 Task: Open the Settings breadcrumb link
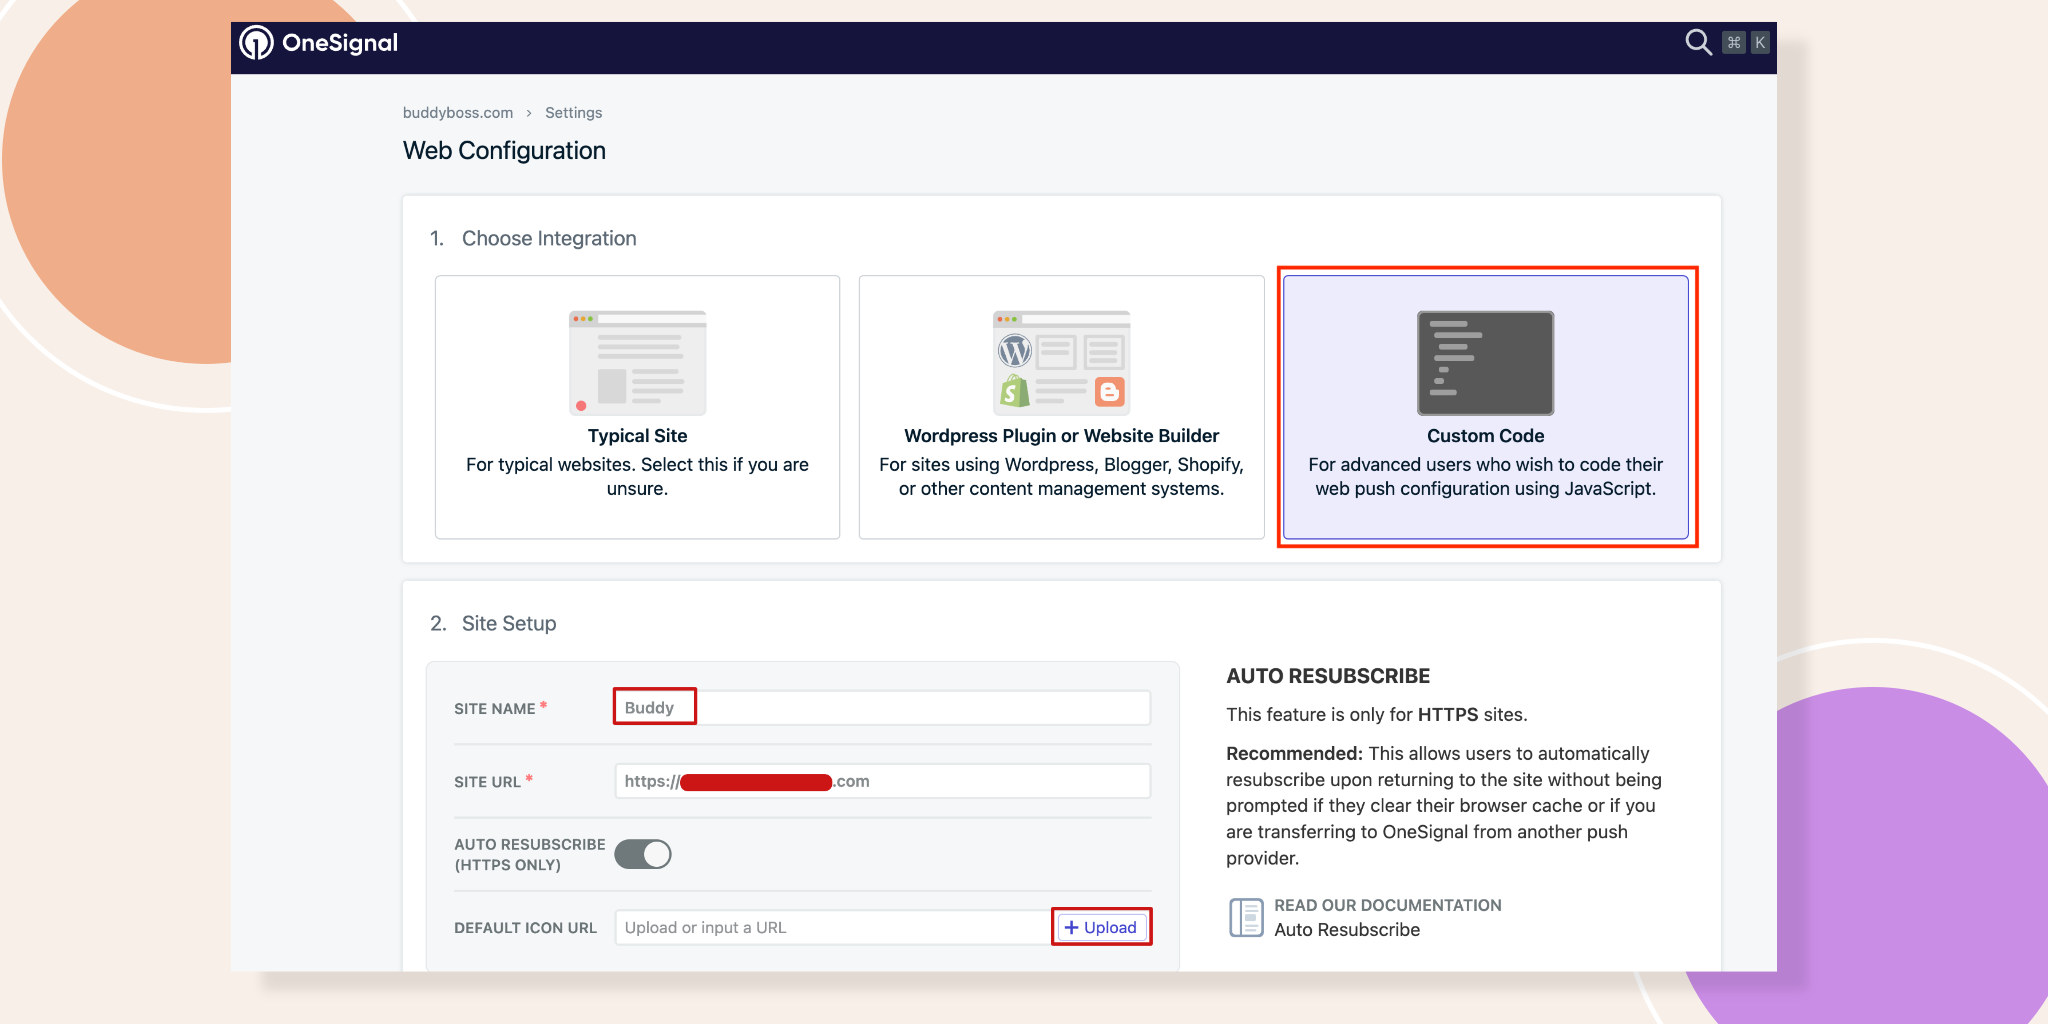(573, 113)
